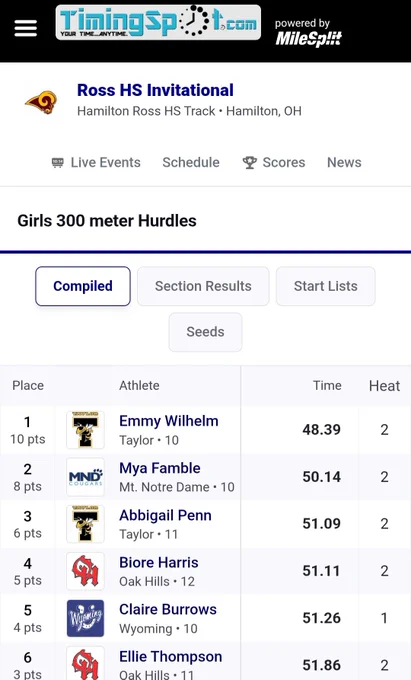Open Claire Burrows athlete profile
This screenshot has height=680, width=411.
click(168, 609)
